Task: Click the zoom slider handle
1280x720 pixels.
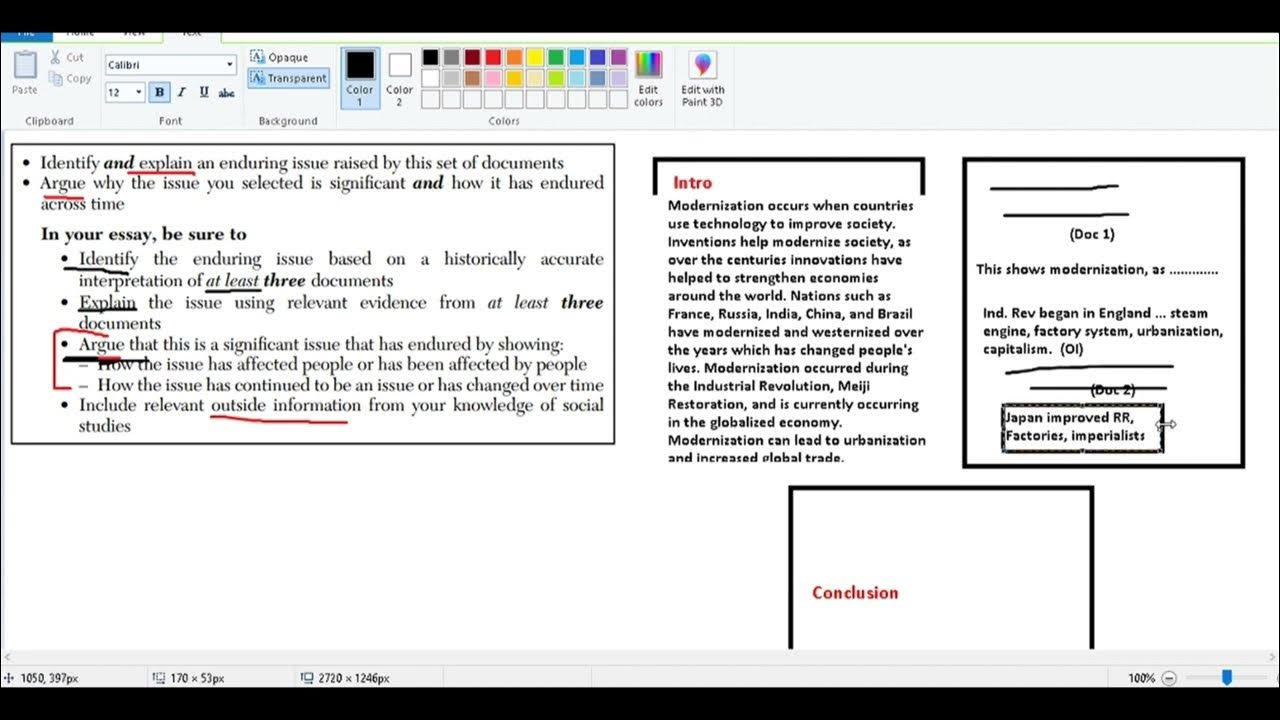Action: pos(1227,677)
